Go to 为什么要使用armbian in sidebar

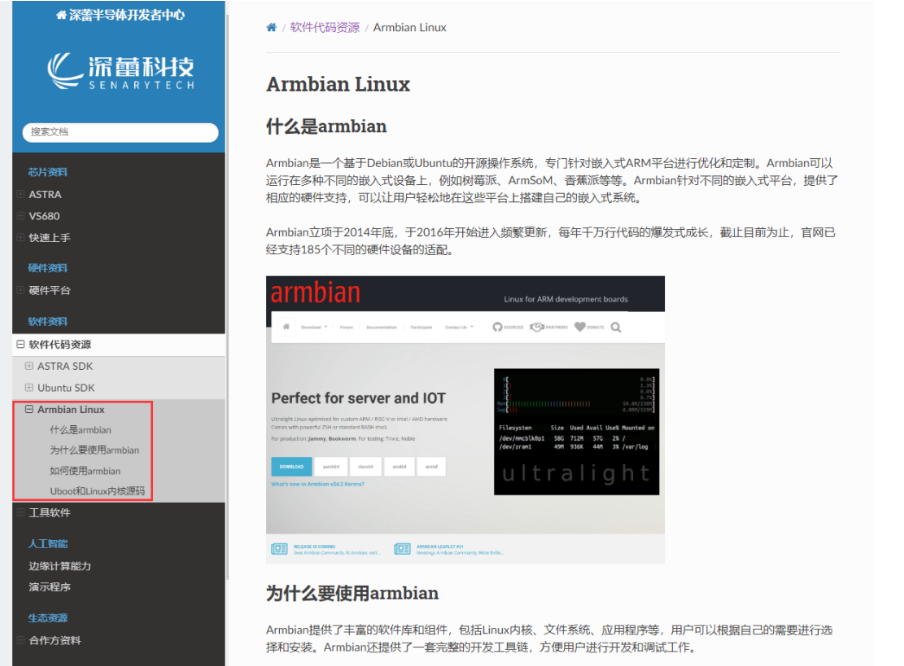95,450
